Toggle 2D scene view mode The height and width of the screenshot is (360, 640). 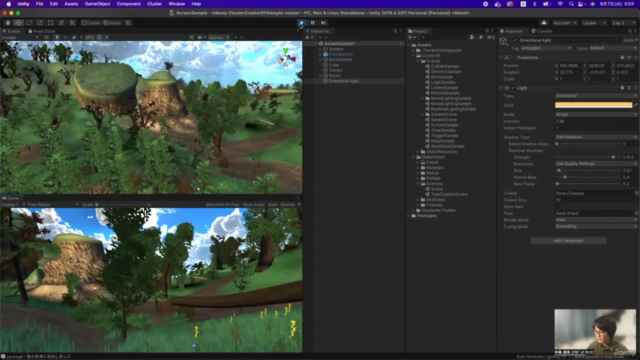pos(46,38)
